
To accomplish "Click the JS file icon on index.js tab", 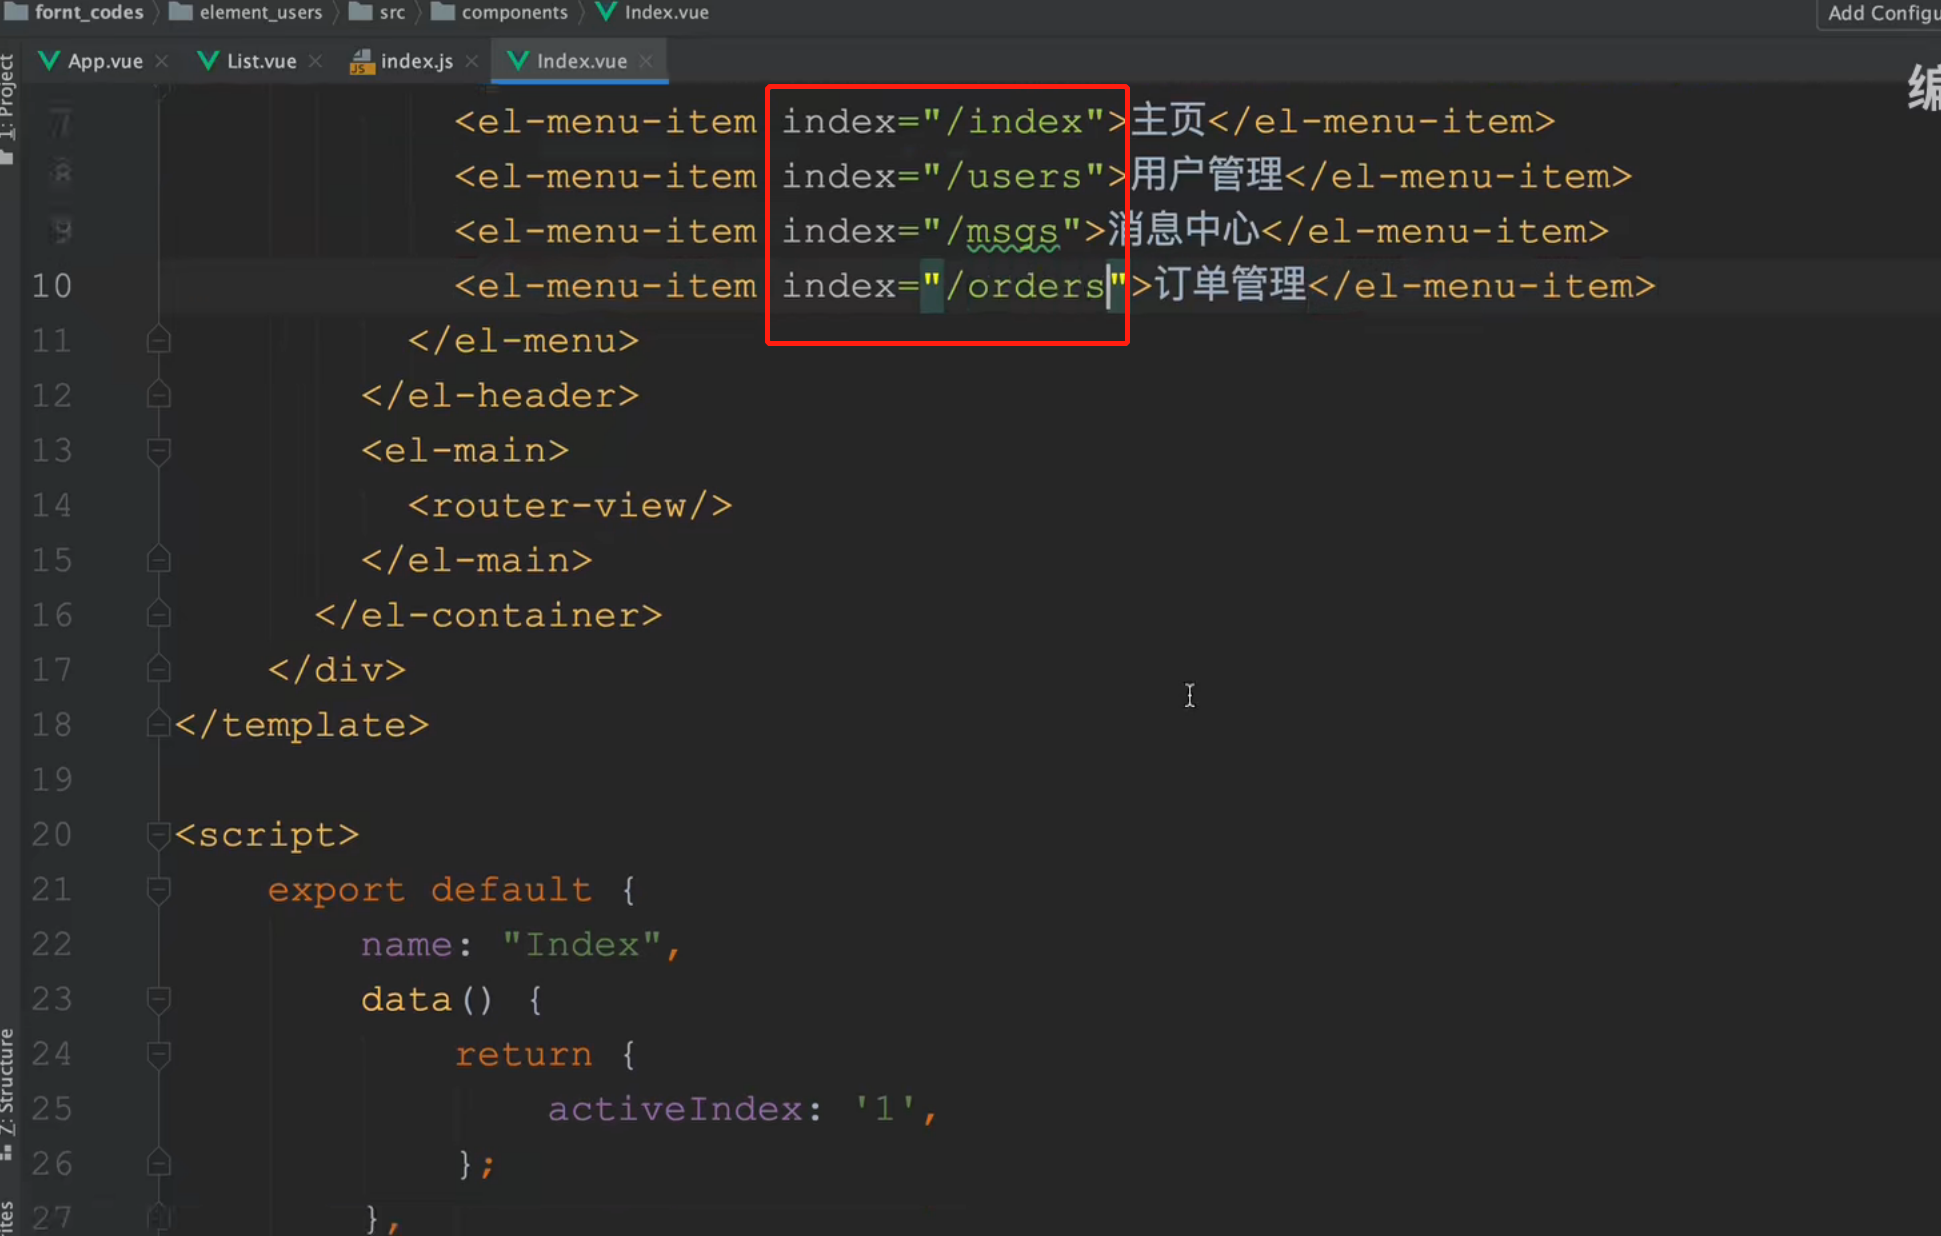I will click(361, 62).
